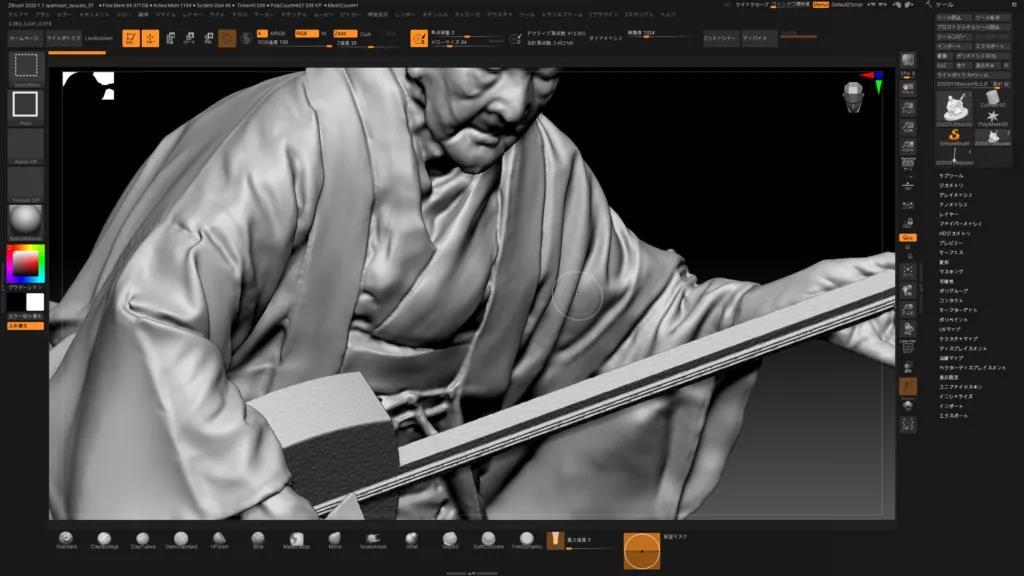Expand the サブツール subpalette
Screen dimensions: 1024x576
[951, 176]
